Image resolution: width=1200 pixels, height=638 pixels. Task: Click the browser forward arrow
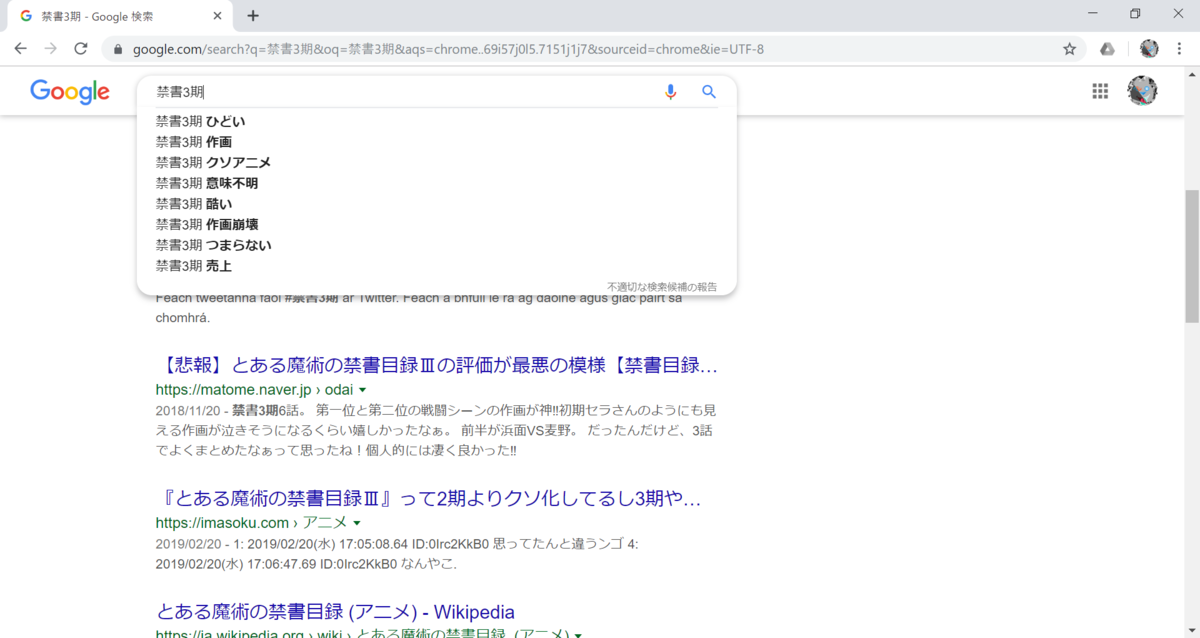[x=51, y=49]
